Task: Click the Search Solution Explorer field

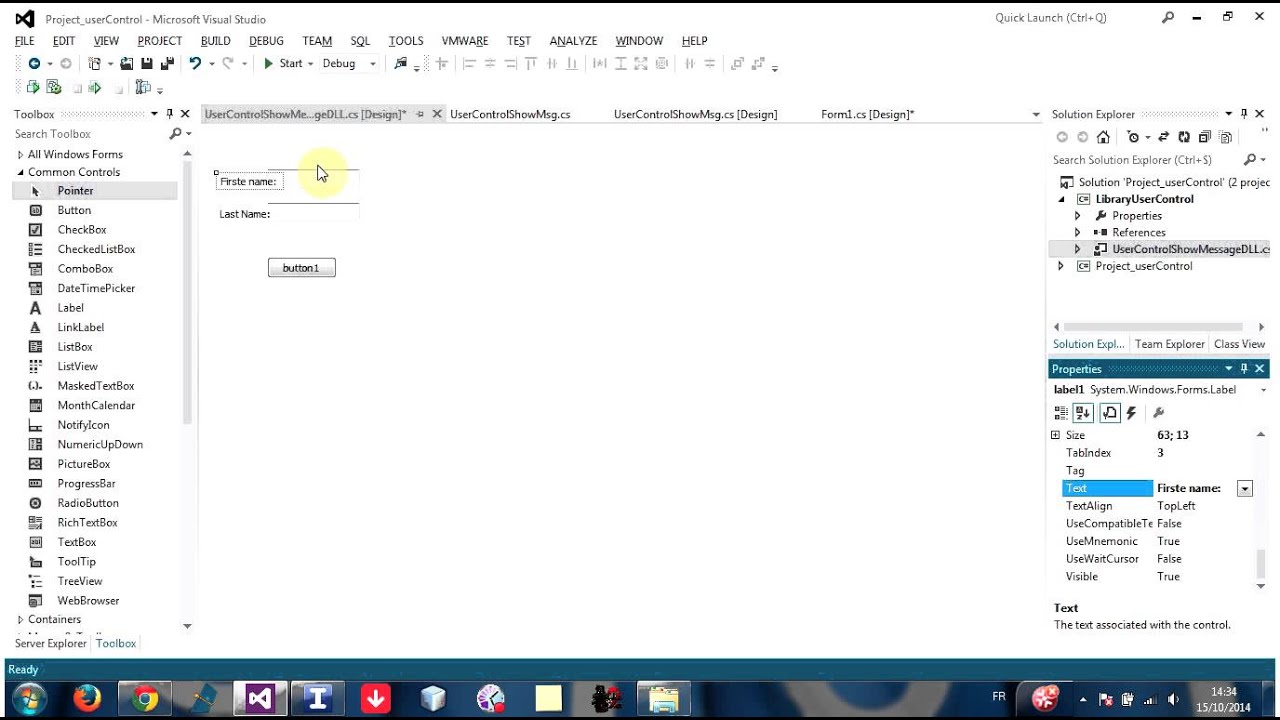Action: (1145, 160)
